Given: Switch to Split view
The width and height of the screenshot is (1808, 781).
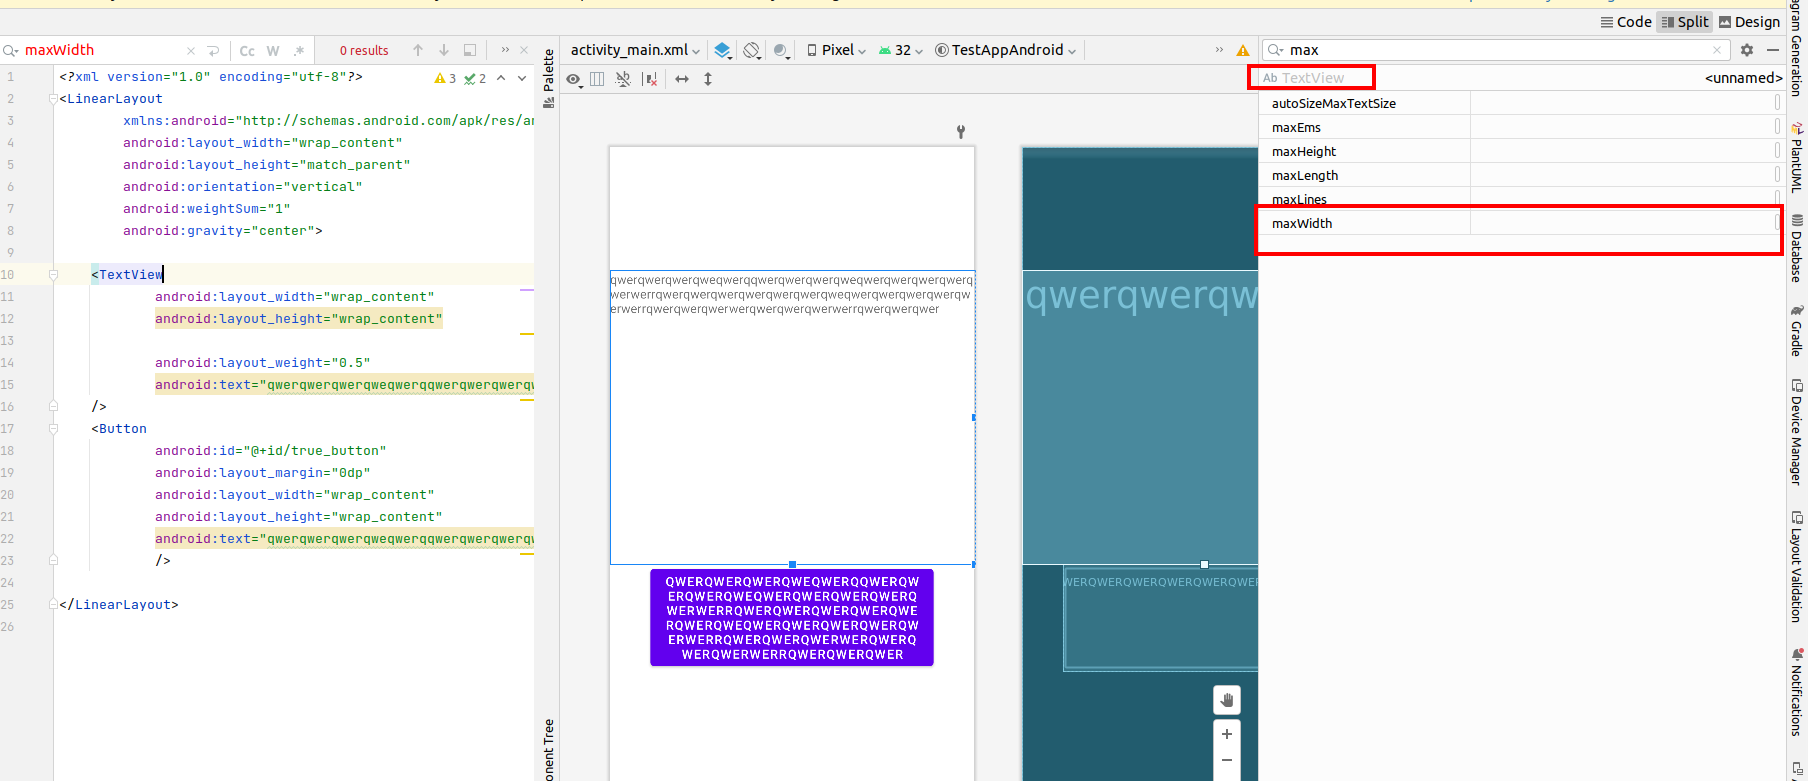Looking at the screenshot, I should (1685, 22).
